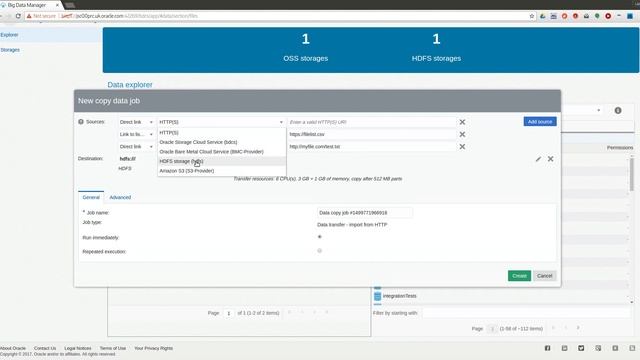This screenshot has width=640, height=360.
Task: Click the Enter a valid HTTP(S) URI field
Action: coord(372,122)
